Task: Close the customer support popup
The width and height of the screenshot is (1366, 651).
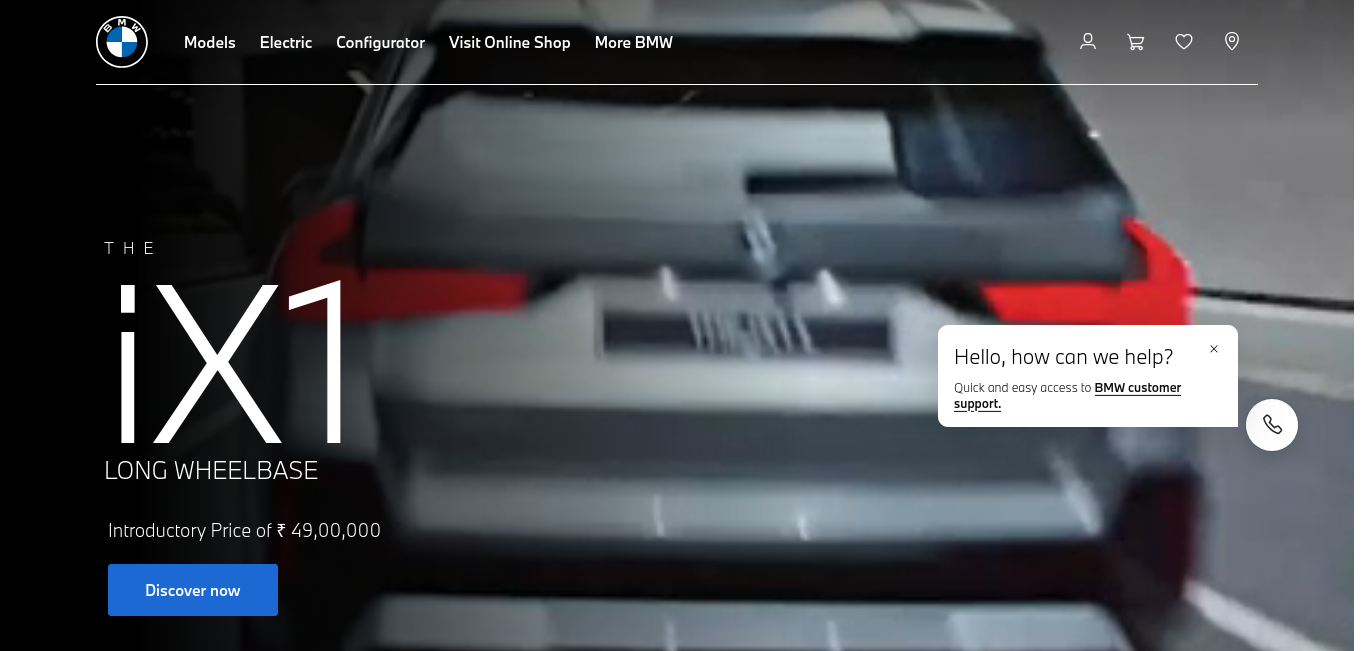Action: coord(1214,349)
